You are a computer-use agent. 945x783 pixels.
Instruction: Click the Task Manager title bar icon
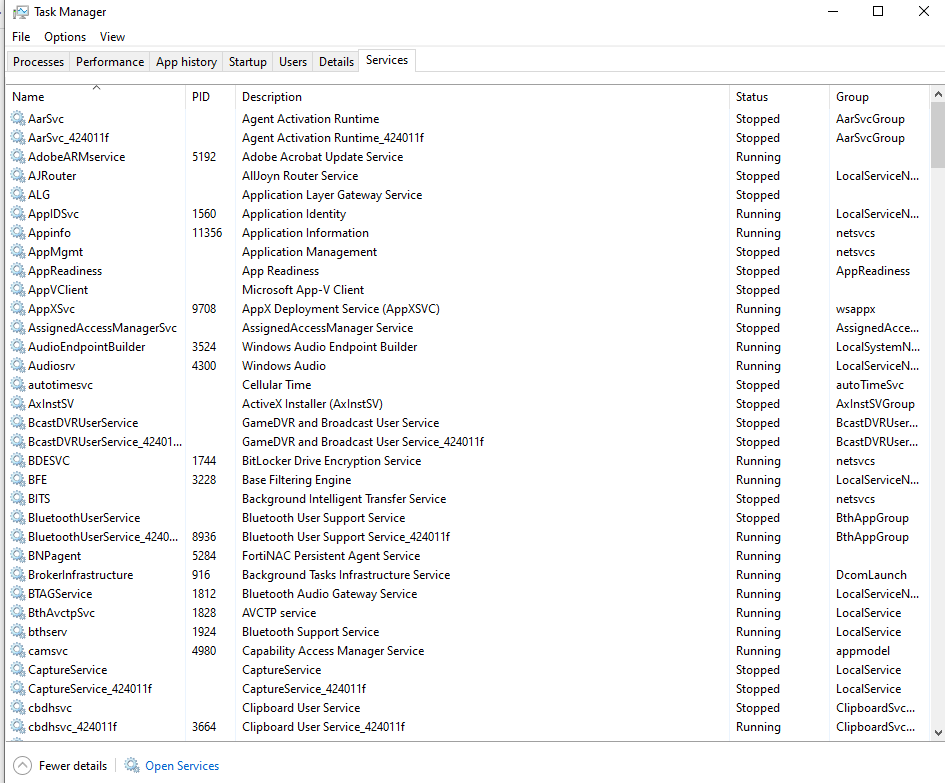pyautogui.click(x=20, y=12)
